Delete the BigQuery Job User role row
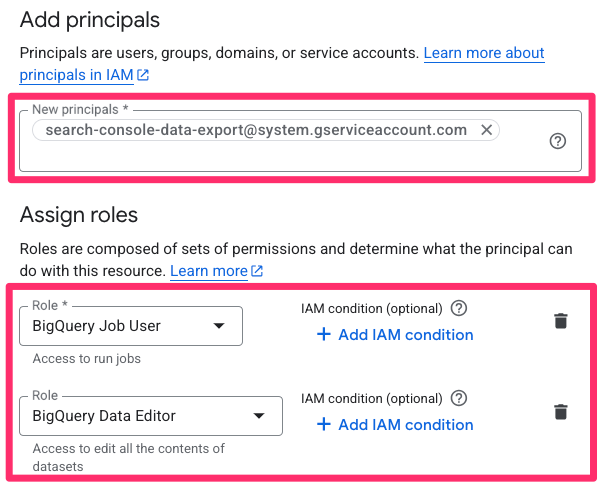The image size is (613, 488). (x=561, y=321)
